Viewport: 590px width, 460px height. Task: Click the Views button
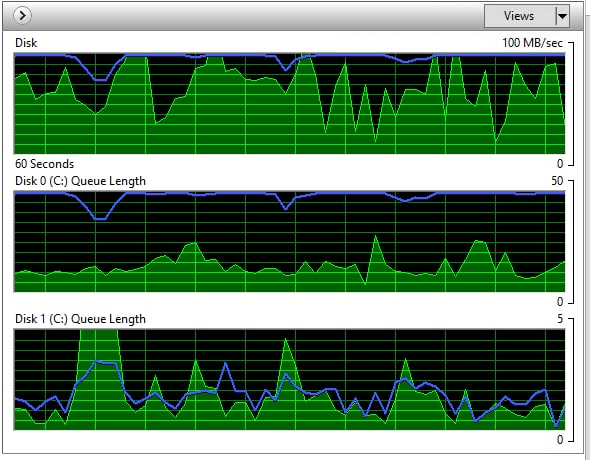tap(519, 16)
